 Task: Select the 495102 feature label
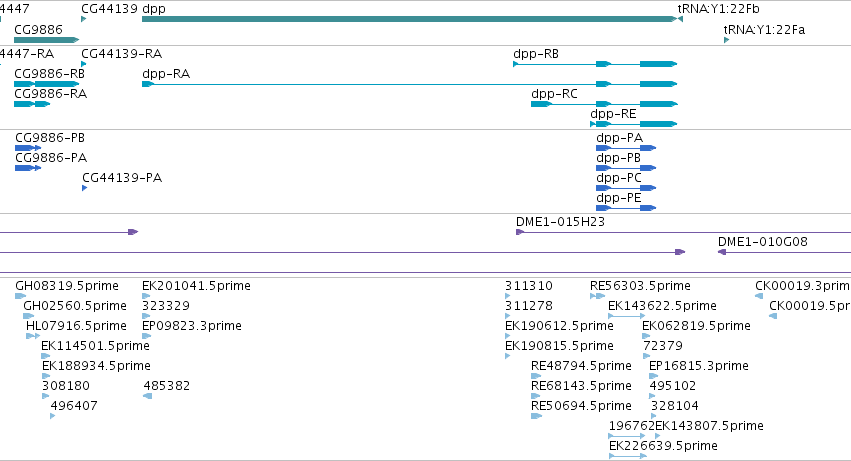pyautogui.click(x=673, y=387)
